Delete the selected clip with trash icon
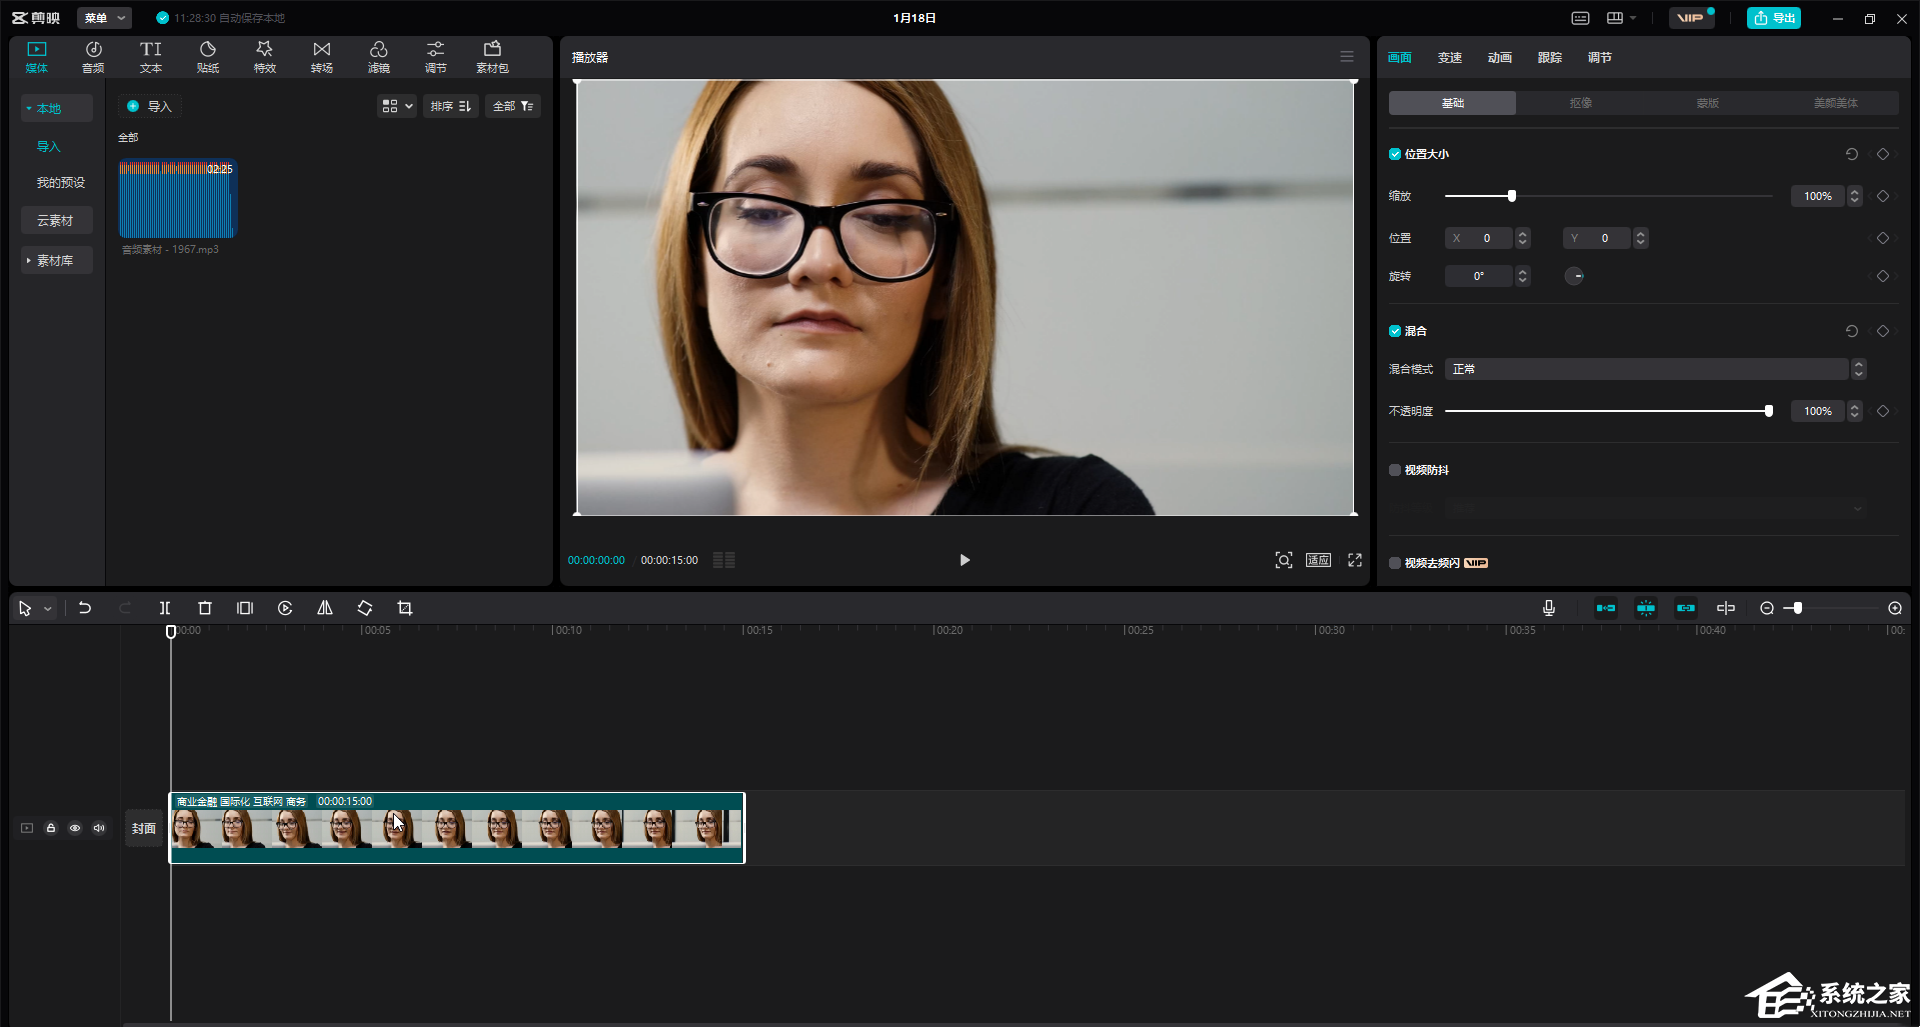 [205, 608]
